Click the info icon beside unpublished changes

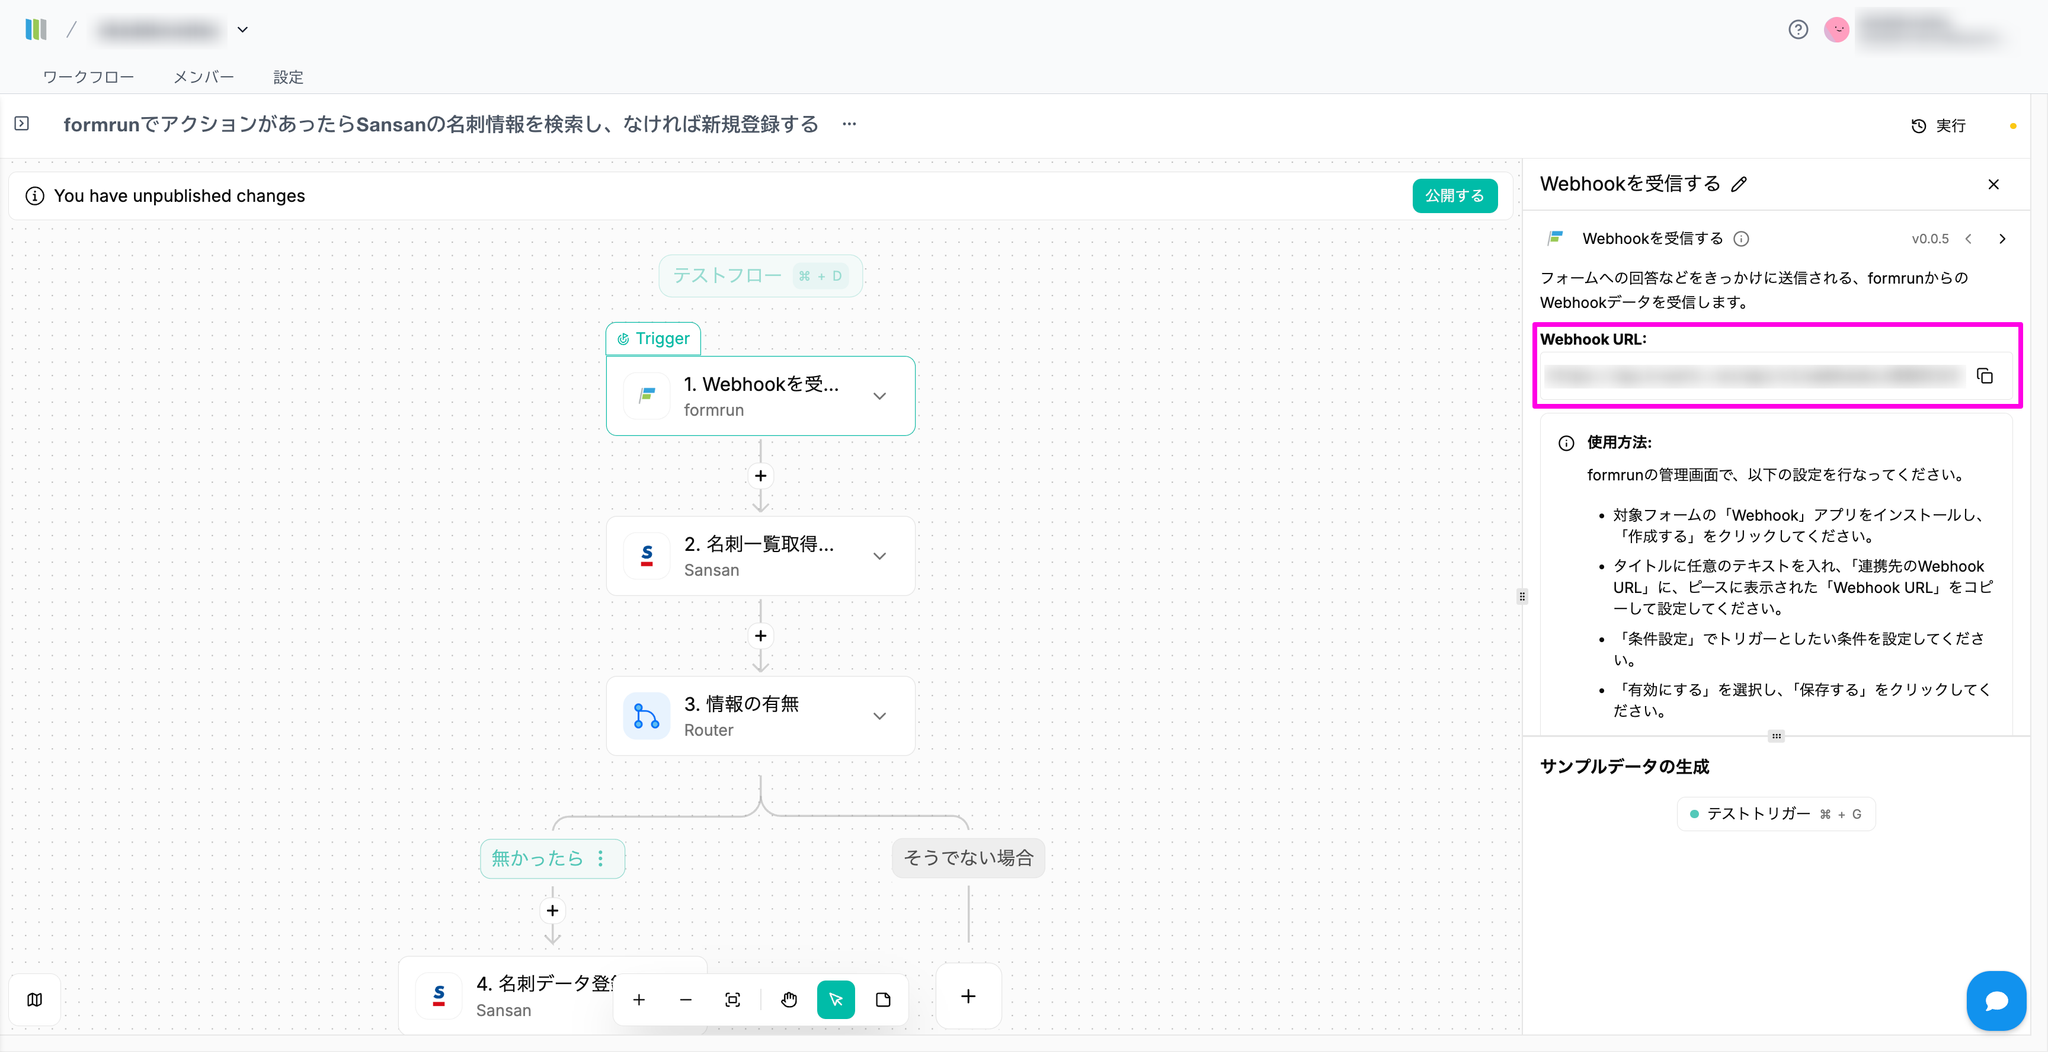coord(35,196)
